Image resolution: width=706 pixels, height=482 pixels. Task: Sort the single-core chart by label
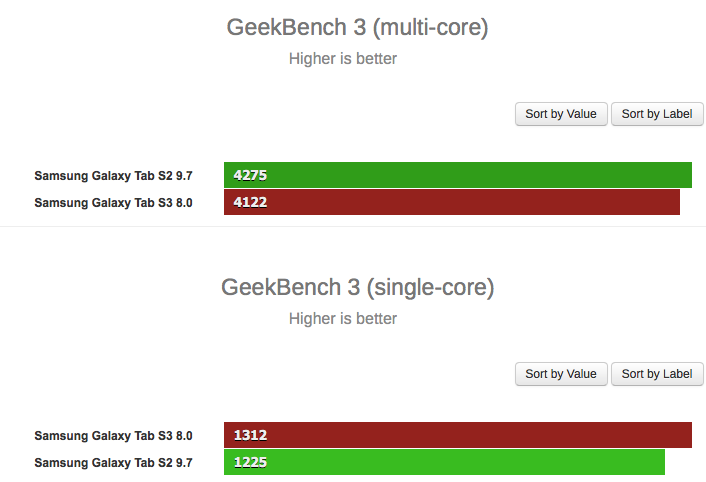[657, 374]
